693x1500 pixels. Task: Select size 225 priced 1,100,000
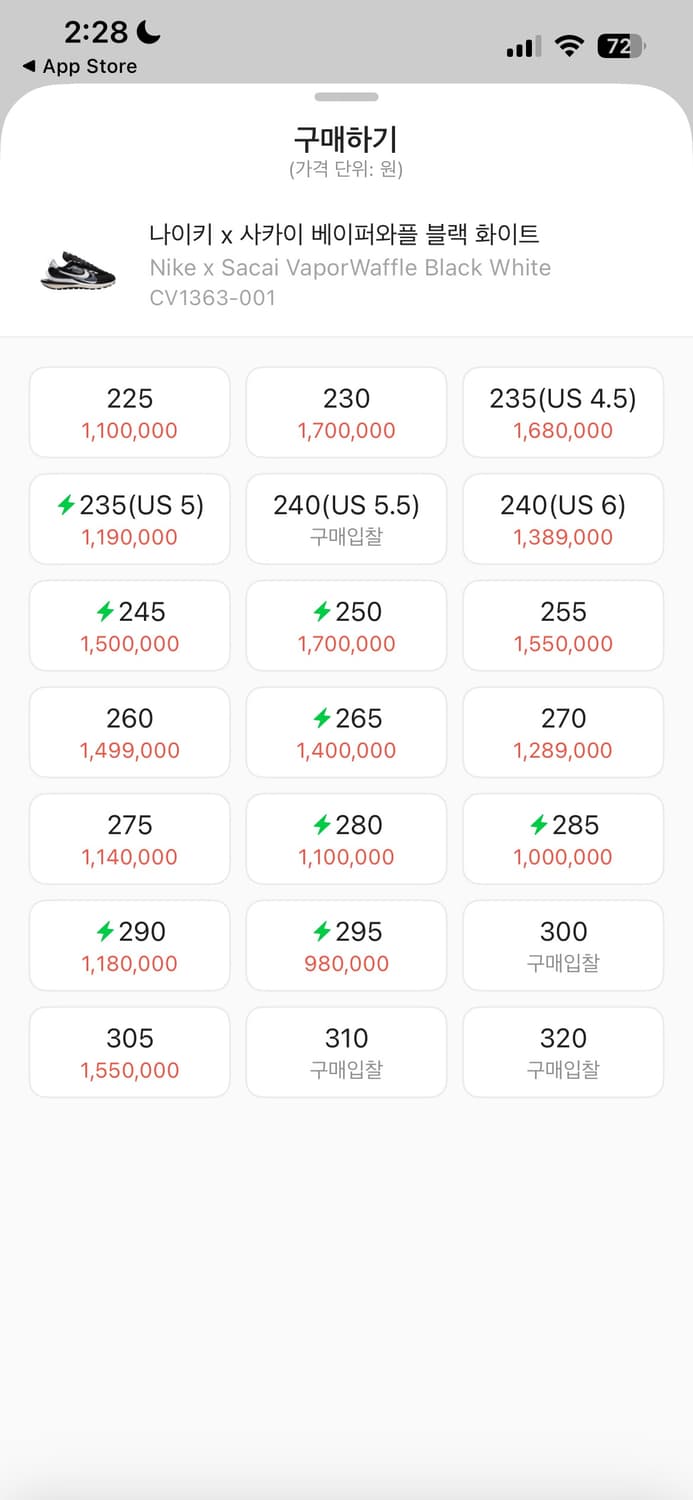coord(129,412)
